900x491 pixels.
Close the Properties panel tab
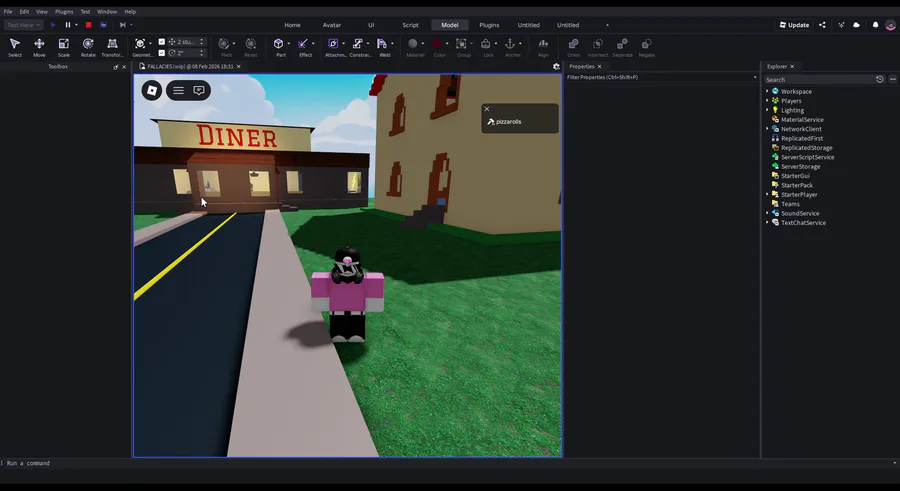point(599,67)
